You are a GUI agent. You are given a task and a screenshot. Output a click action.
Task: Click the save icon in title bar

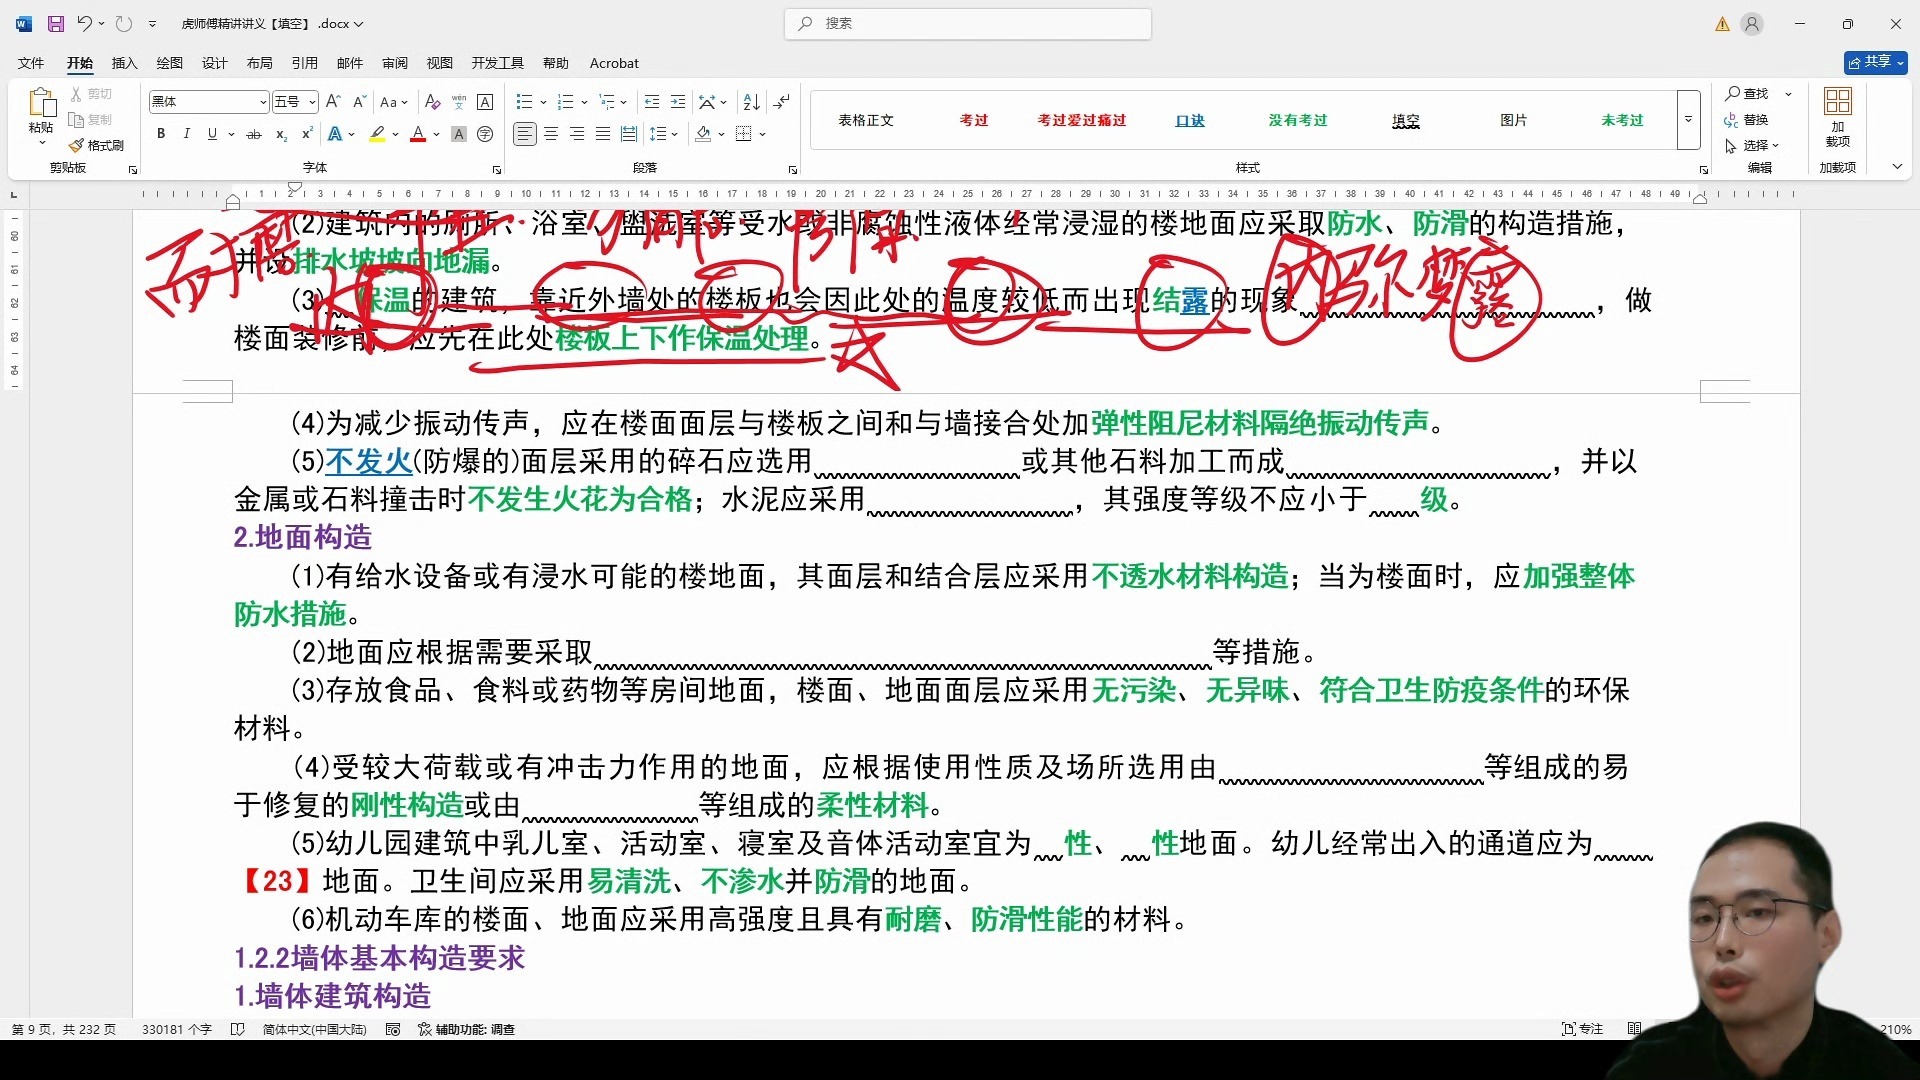[x=56, y=23]
